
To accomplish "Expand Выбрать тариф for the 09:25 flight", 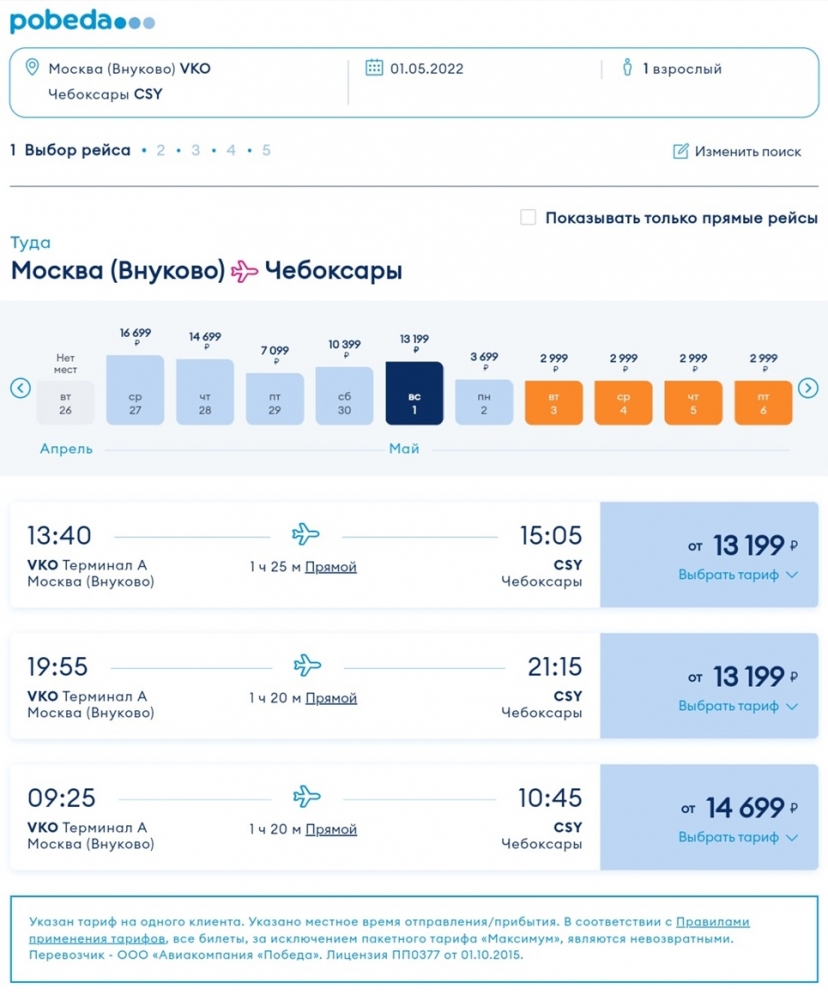I will point(737,837).
